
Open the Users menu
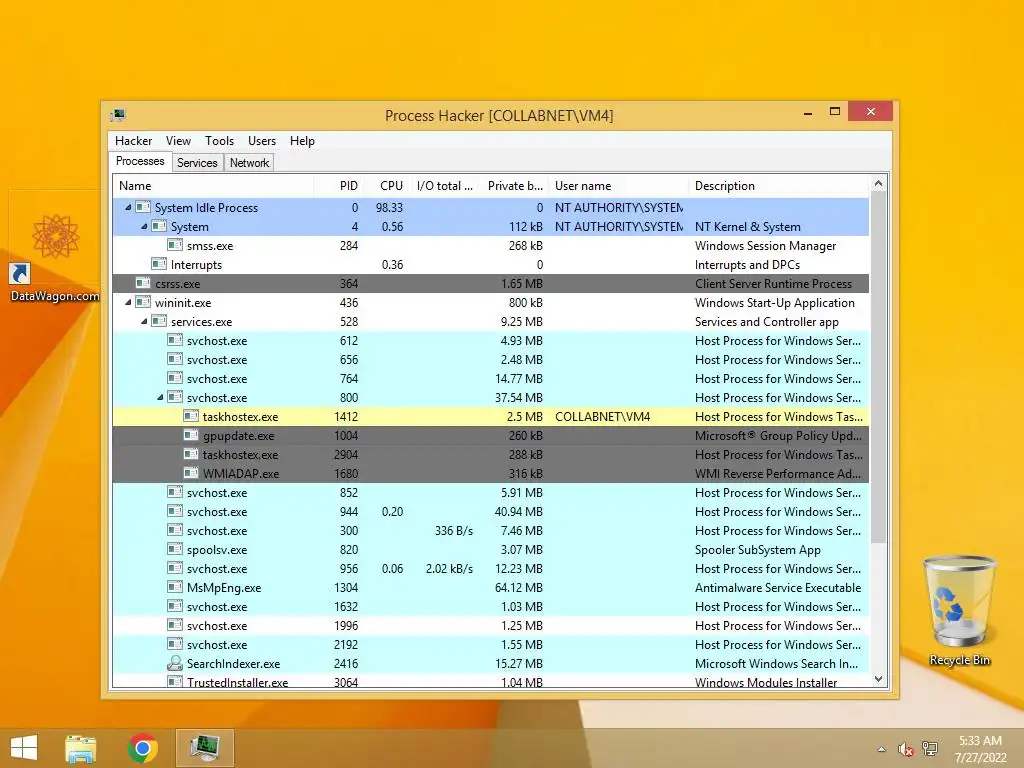coord(262,140)
